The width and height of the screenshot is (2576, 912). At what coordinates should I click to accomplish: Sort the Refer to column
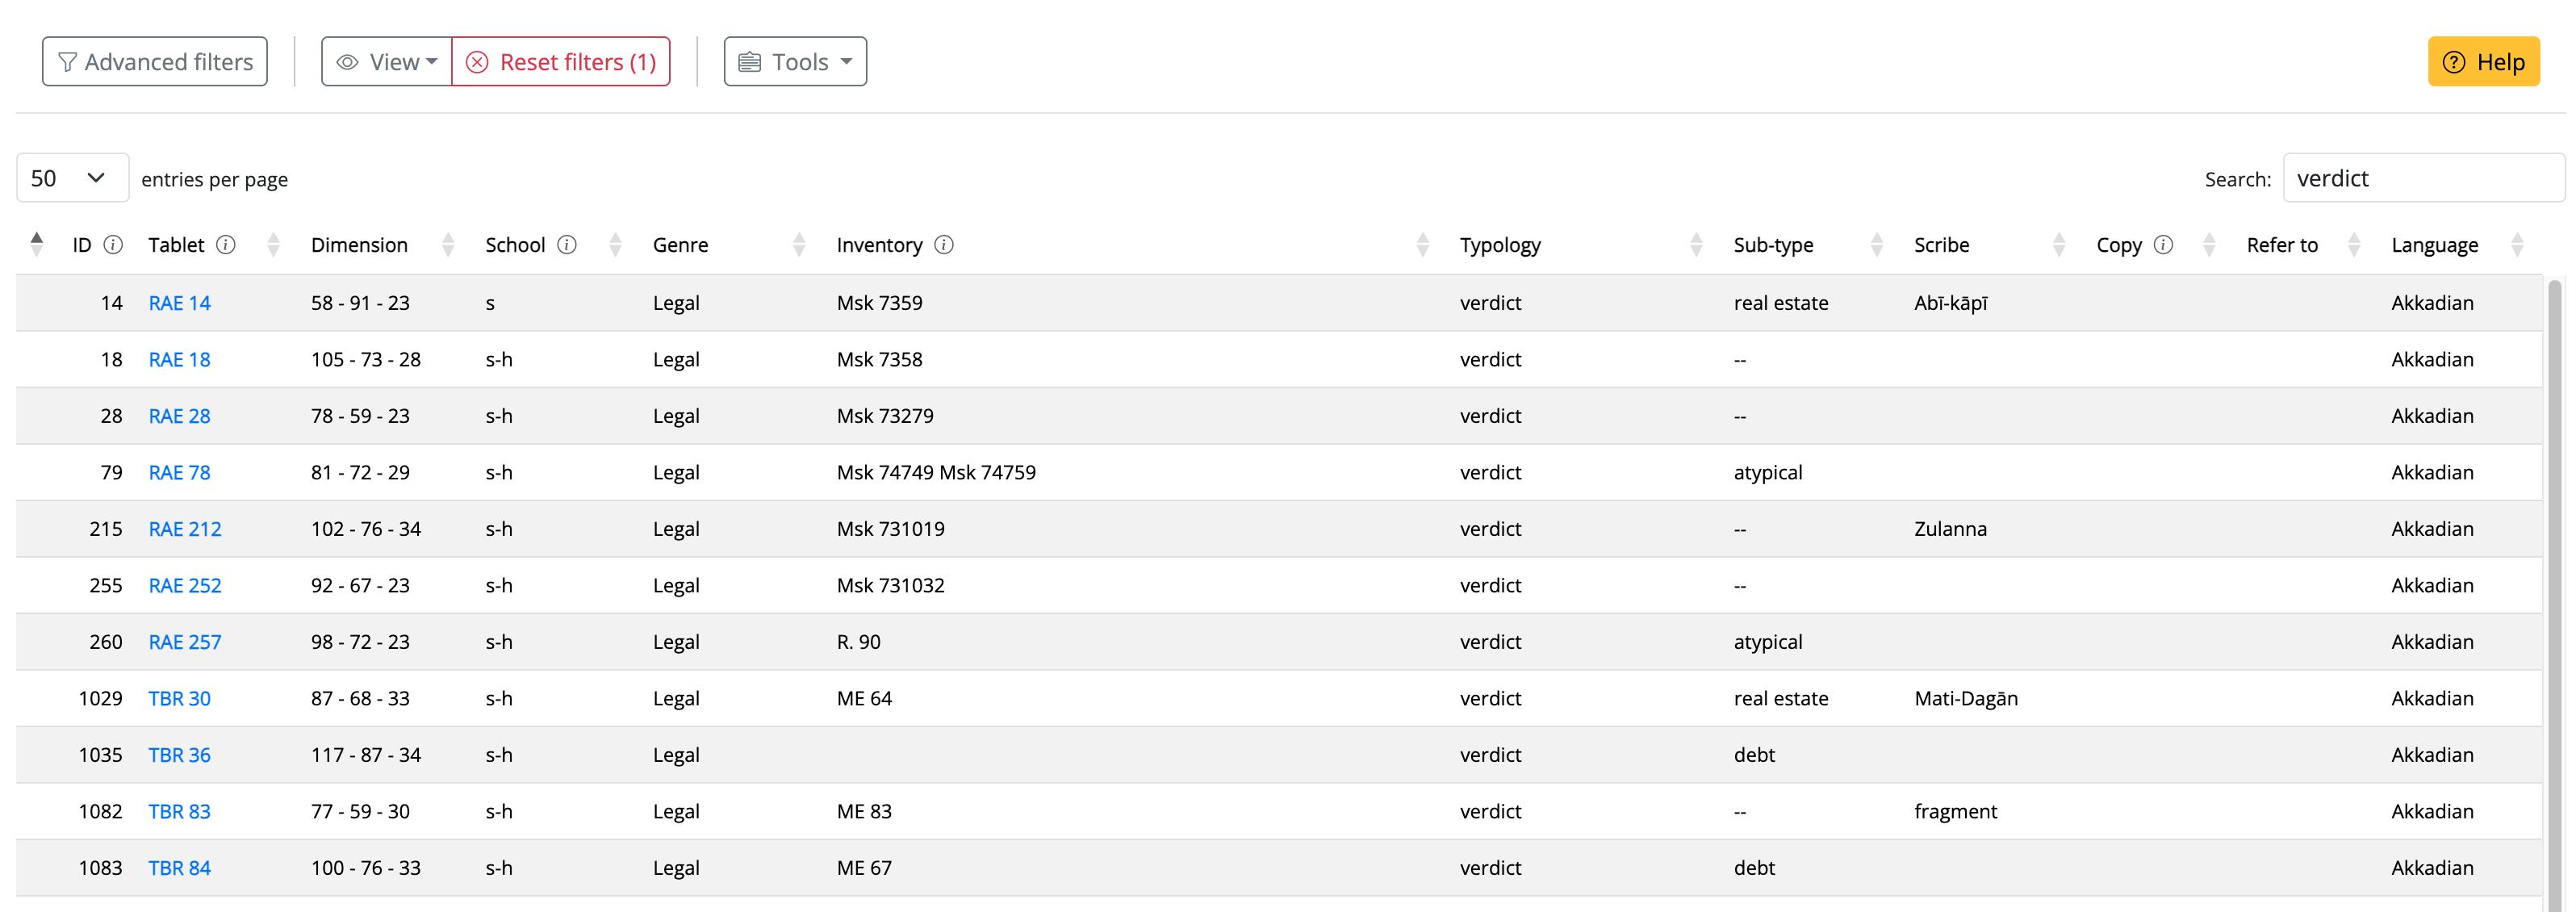(2354, 245)
